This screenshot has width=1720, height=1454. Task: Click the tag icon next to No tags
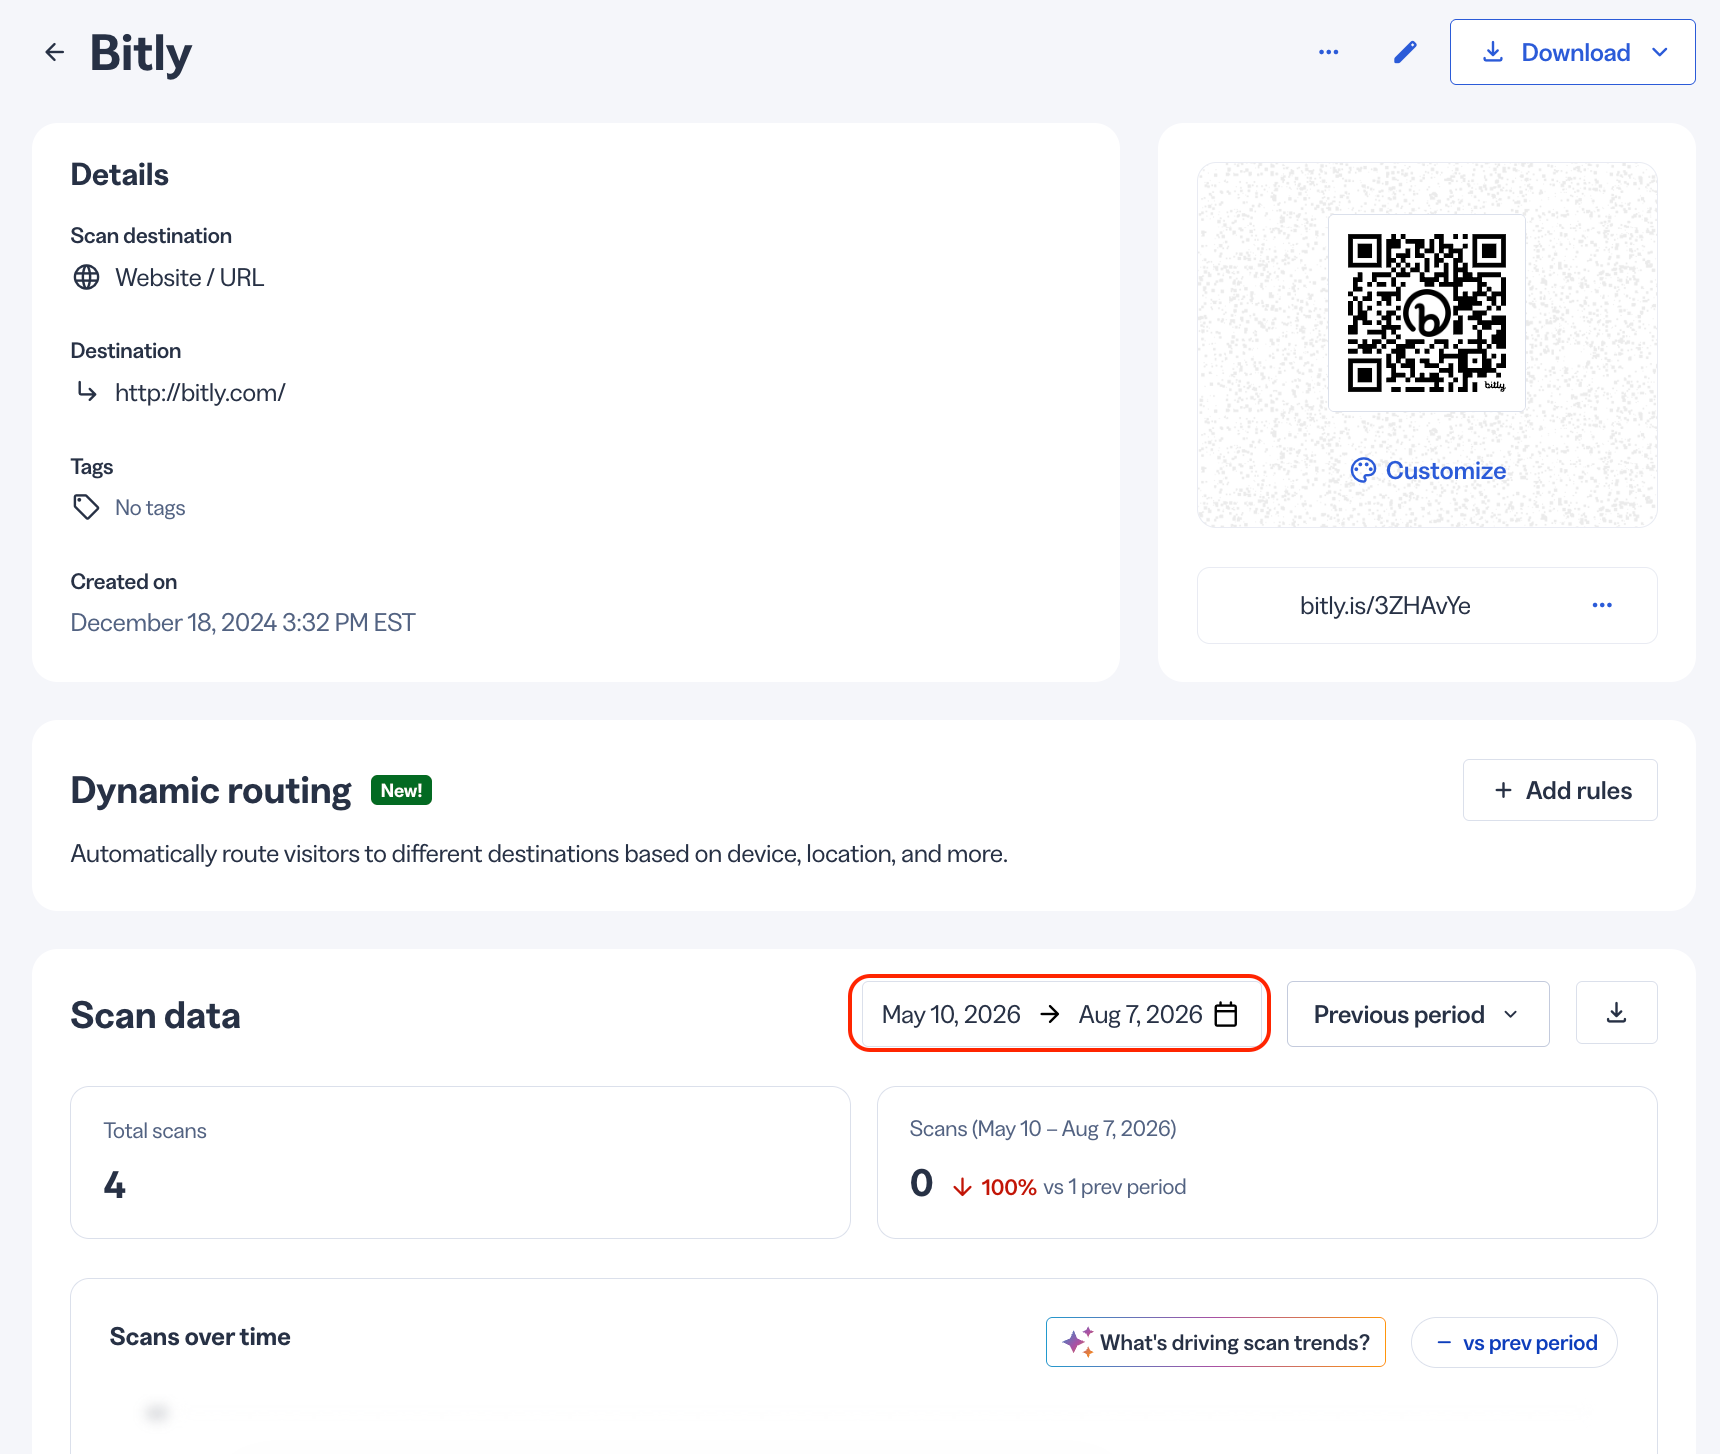pyautogui.click(x=87, y=507)
